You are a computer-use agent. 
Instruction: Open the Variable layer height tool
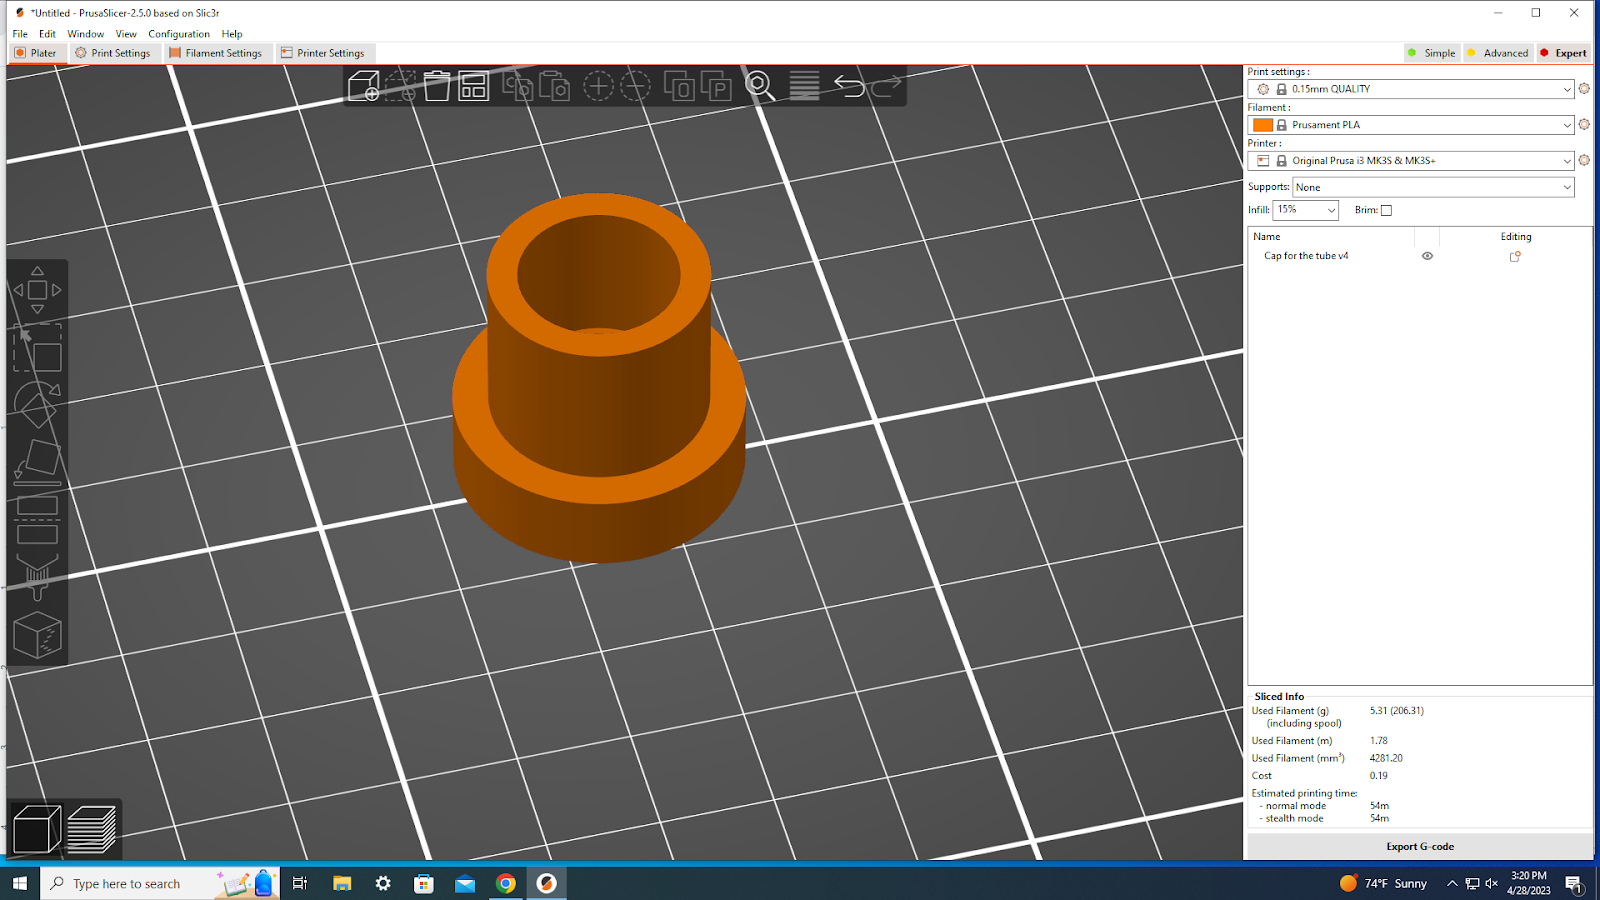(805, 86)
